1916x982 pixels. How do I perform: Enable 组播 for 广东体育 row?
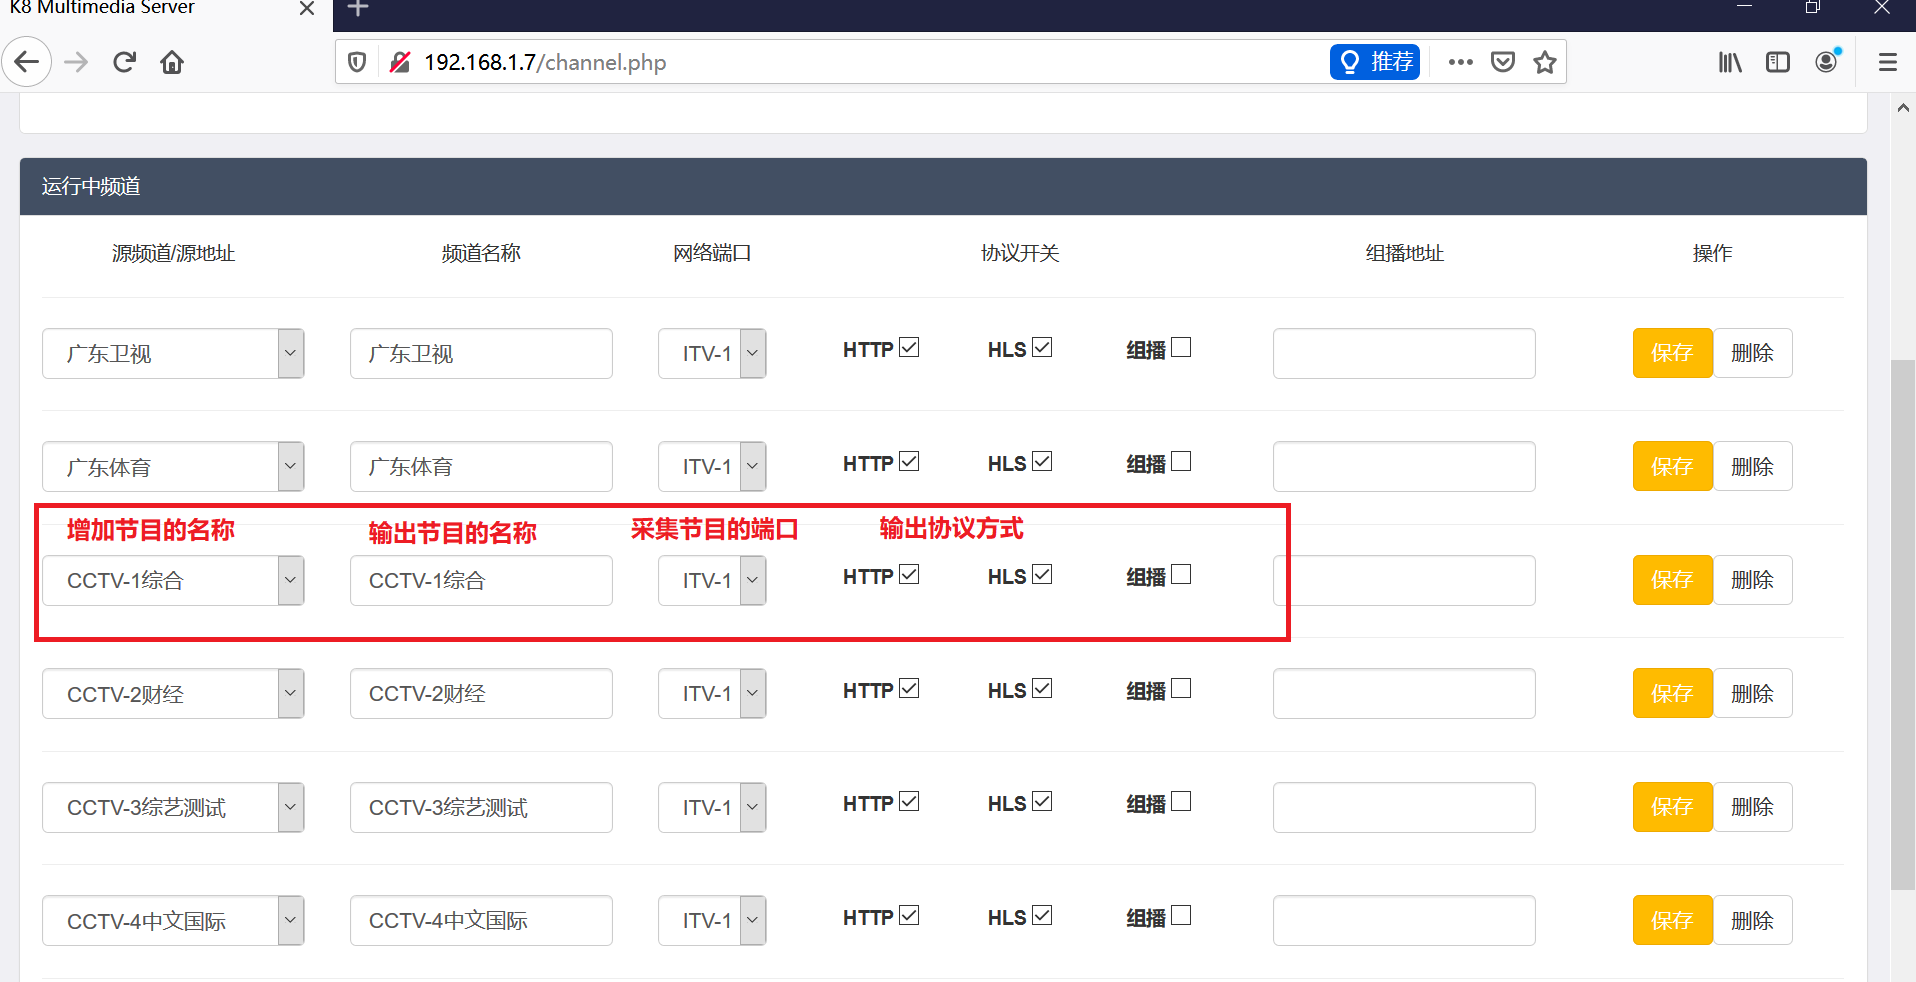(x=1181, y=462)
